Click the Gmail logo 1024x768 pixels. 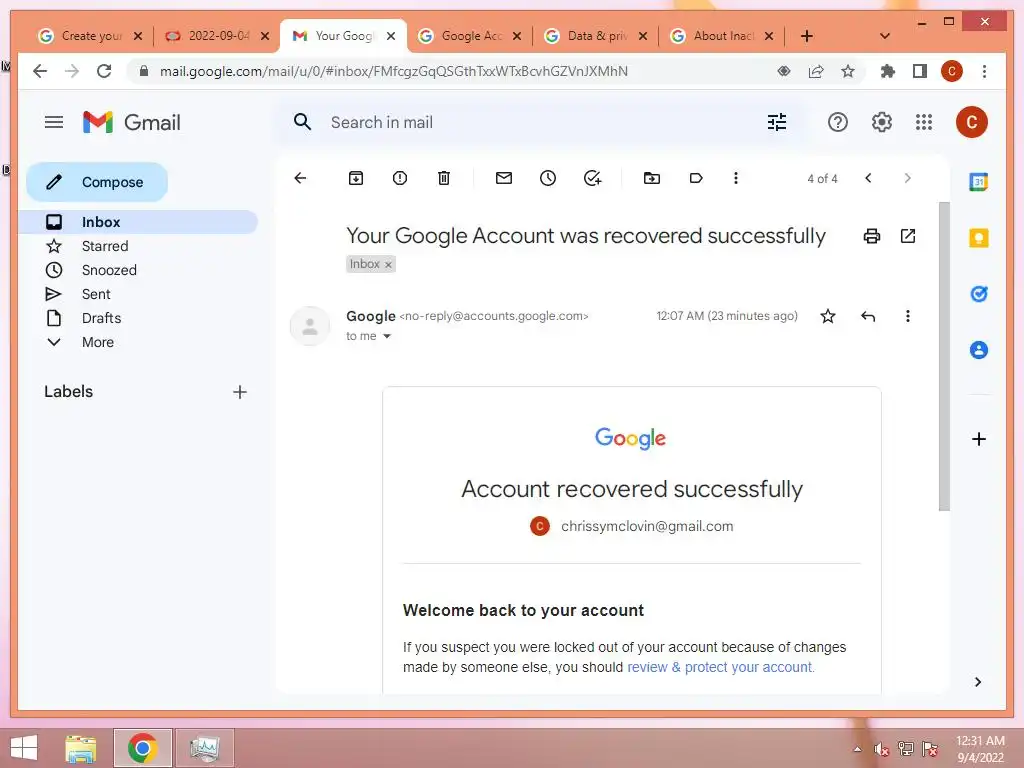[x=131, y=122]
